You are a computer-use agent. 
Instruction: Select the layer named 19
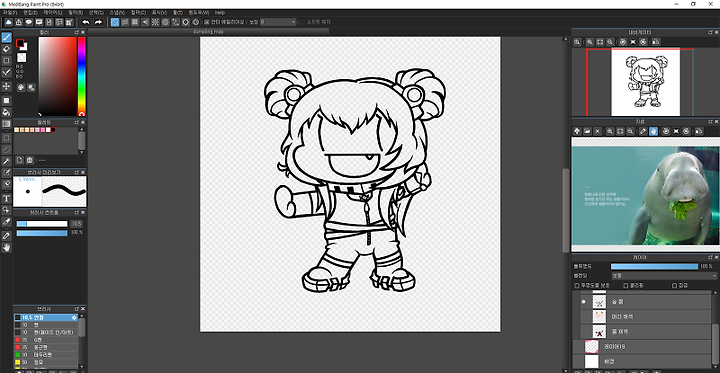point(642,346)
